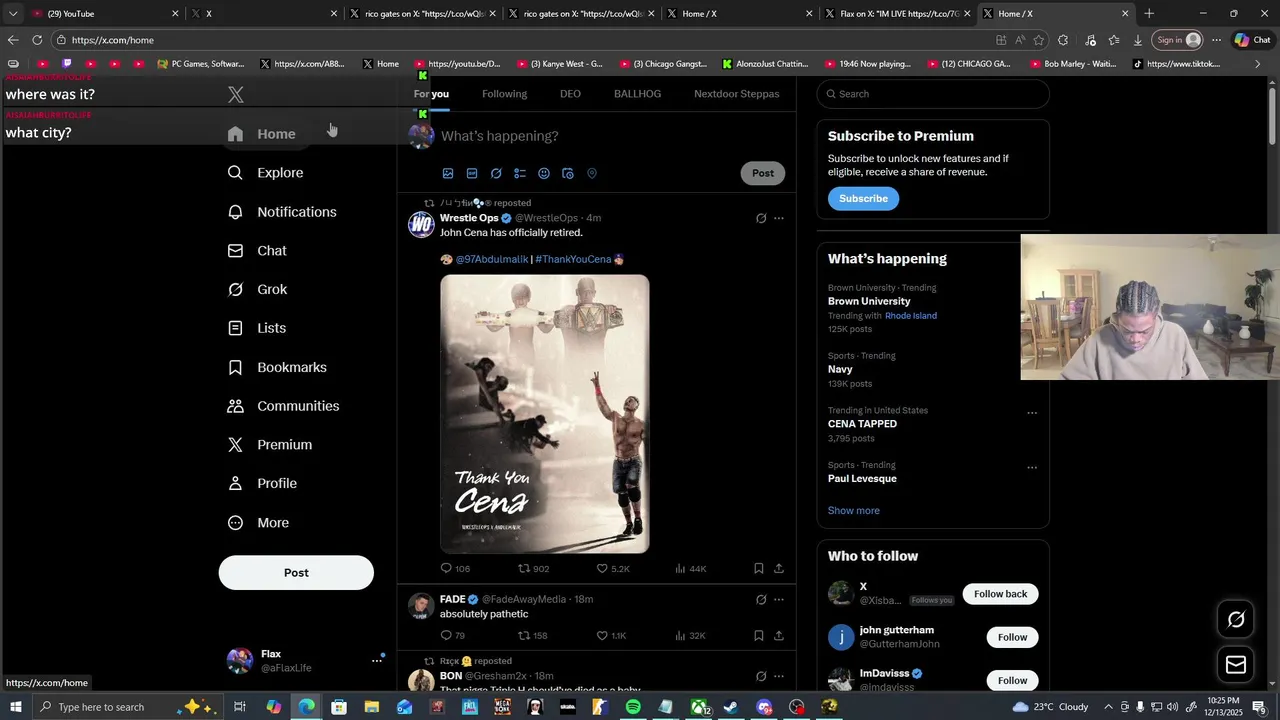Repost the FADE post

pyautogui.click(x=532, y=635)
